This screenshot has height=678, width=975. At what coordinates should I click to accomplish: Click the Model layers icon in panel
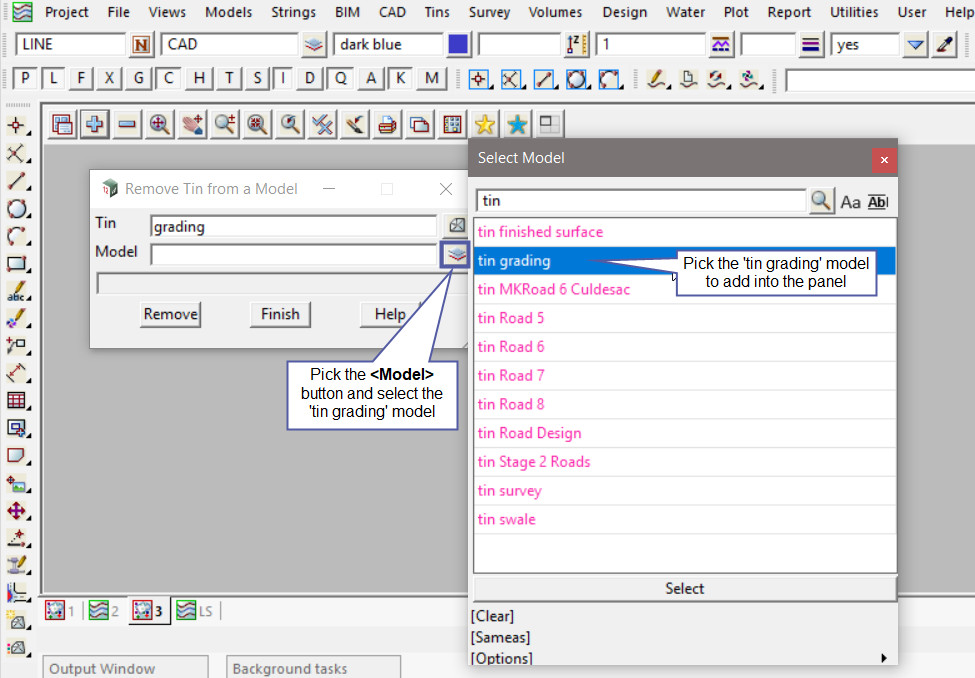tap(456, 254)
